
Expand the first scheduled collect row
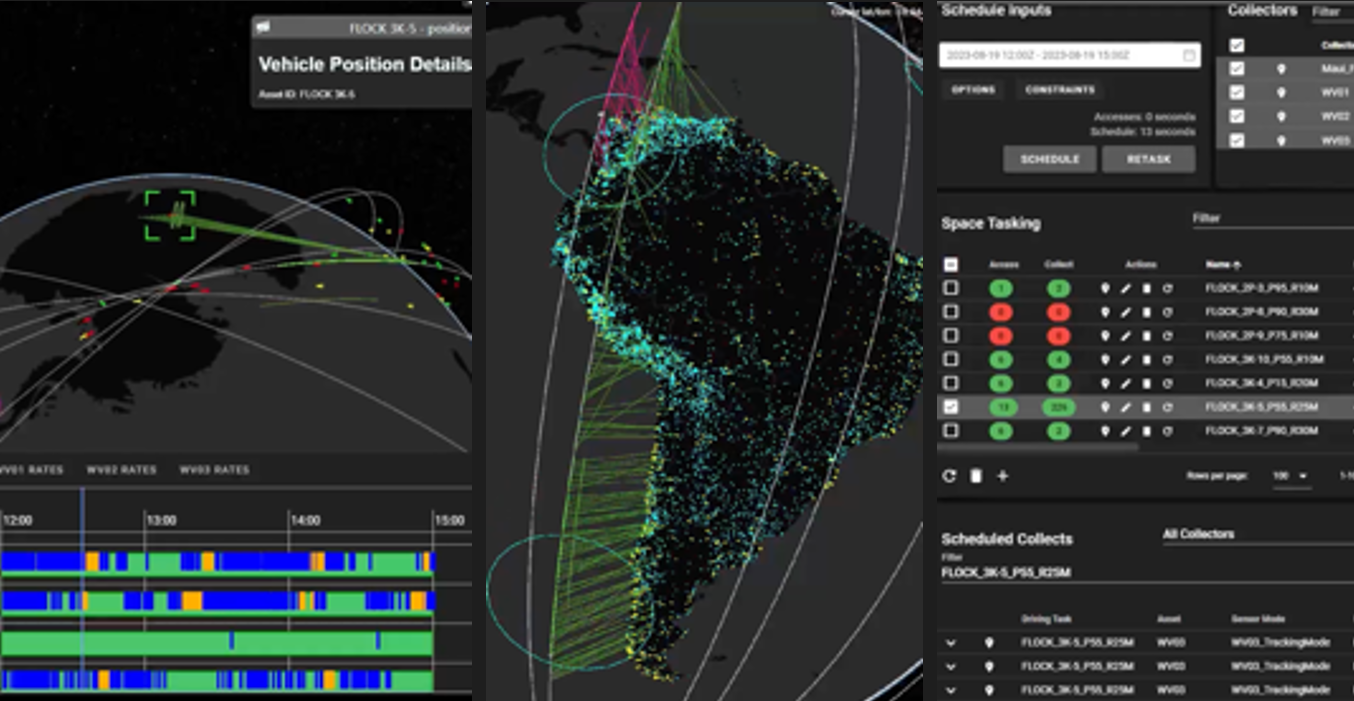click(x=950, y=643)
